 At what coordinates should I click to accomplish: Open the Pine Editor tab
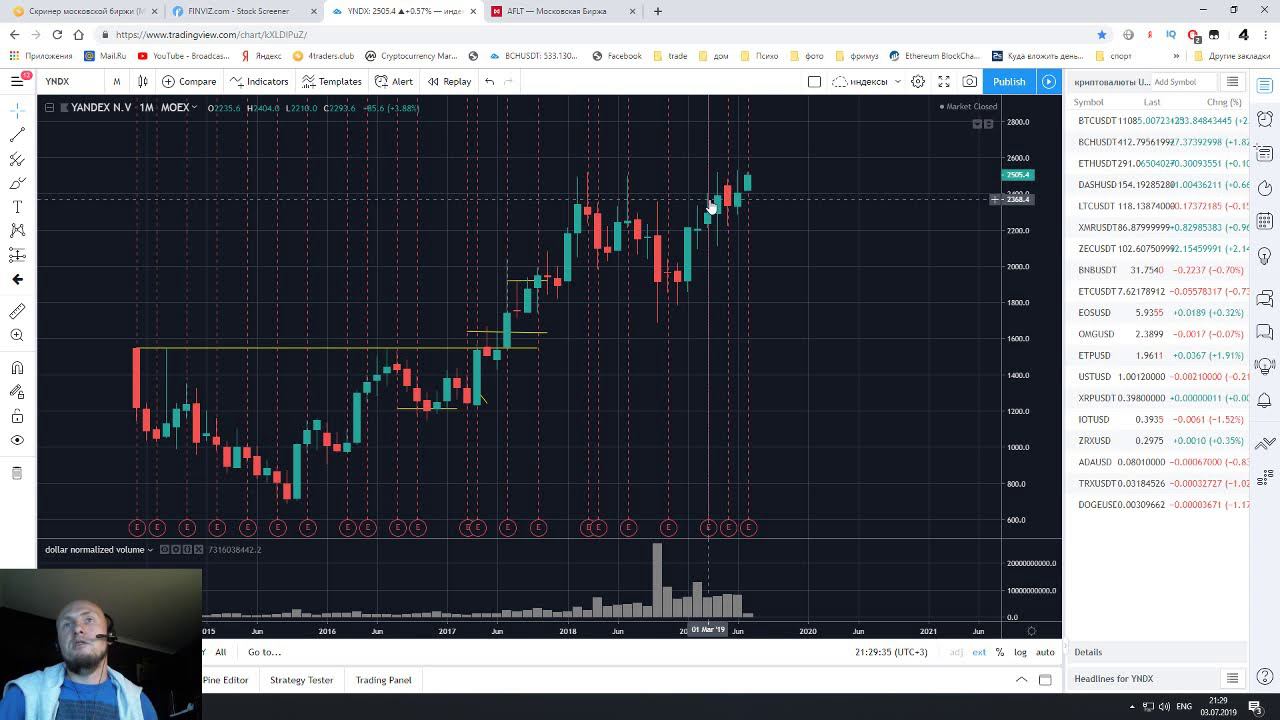tap(226, 680)
